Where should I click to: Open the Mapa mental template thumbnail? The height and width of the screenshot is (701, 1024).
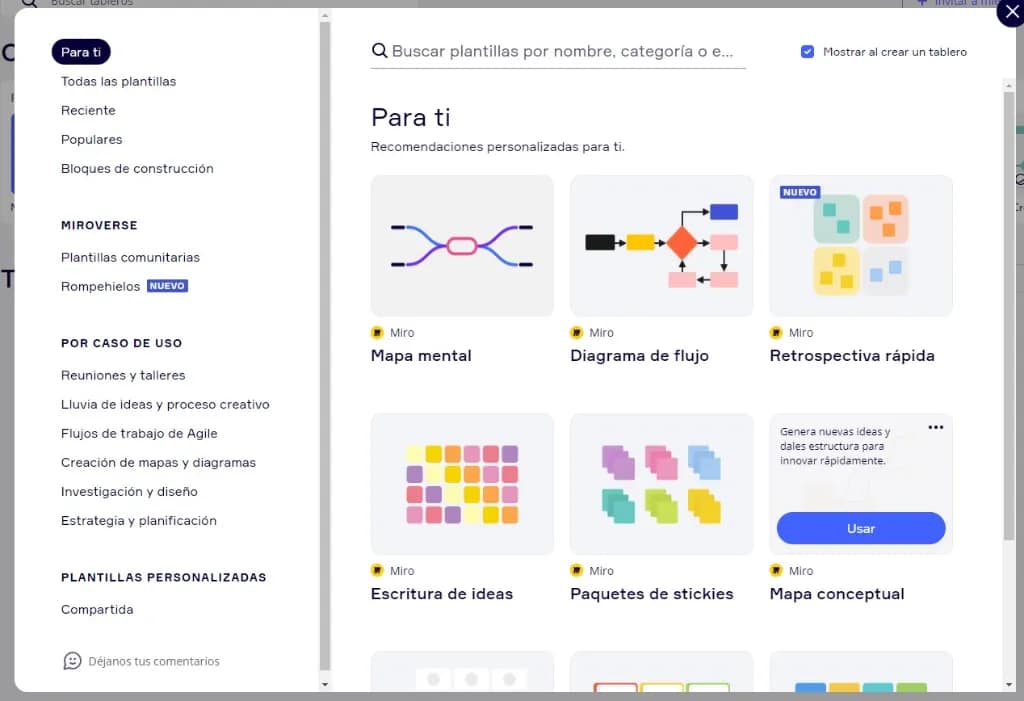coord(462,246)
